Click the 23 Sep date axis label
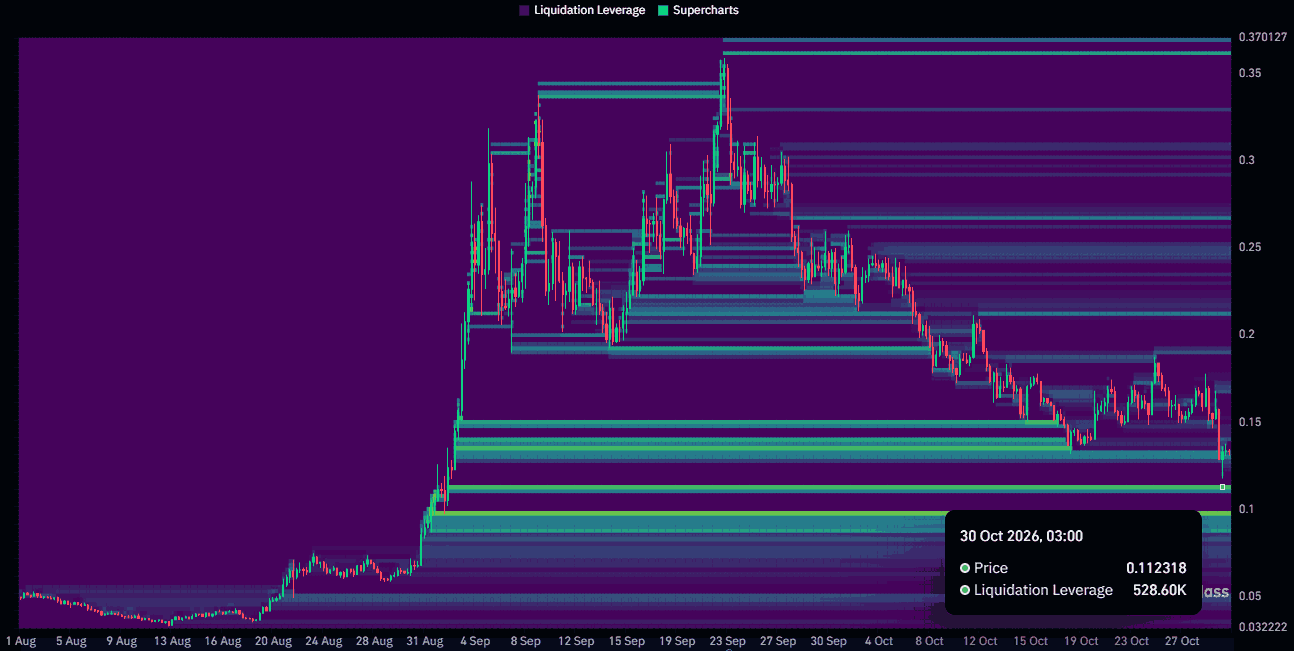 [728, 641]
